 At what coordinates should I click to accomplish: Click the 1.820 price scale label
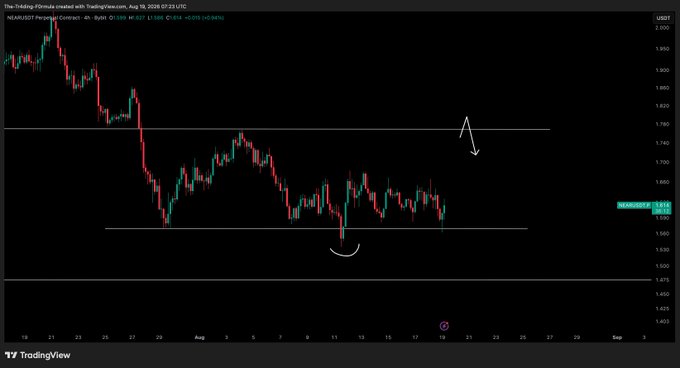point(662,106)
